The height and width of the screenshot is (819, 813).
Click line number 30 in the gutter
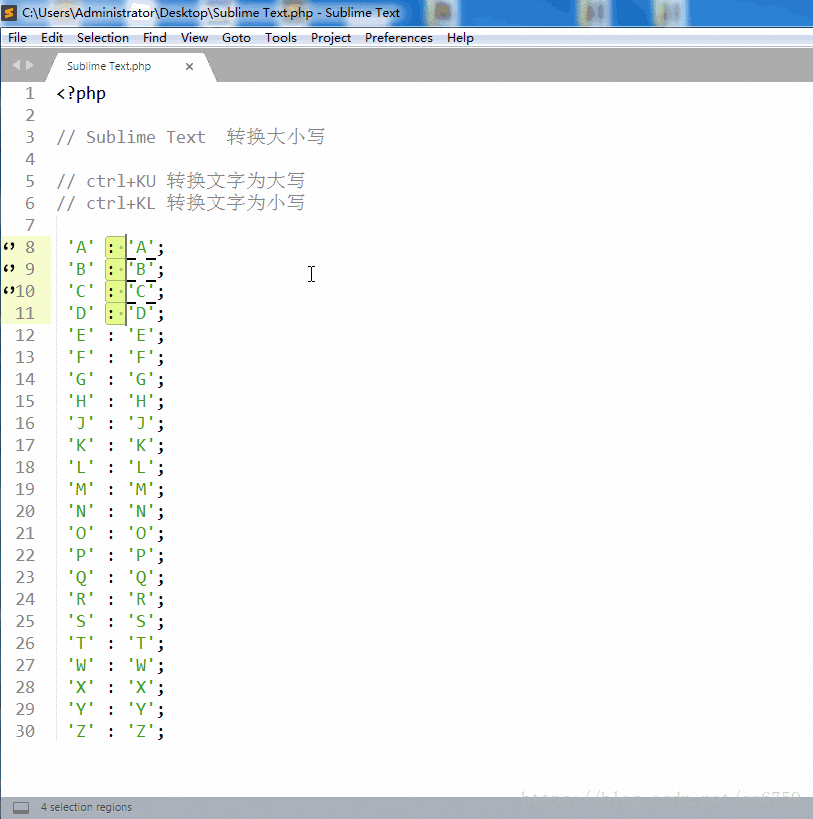click(25, 731)
